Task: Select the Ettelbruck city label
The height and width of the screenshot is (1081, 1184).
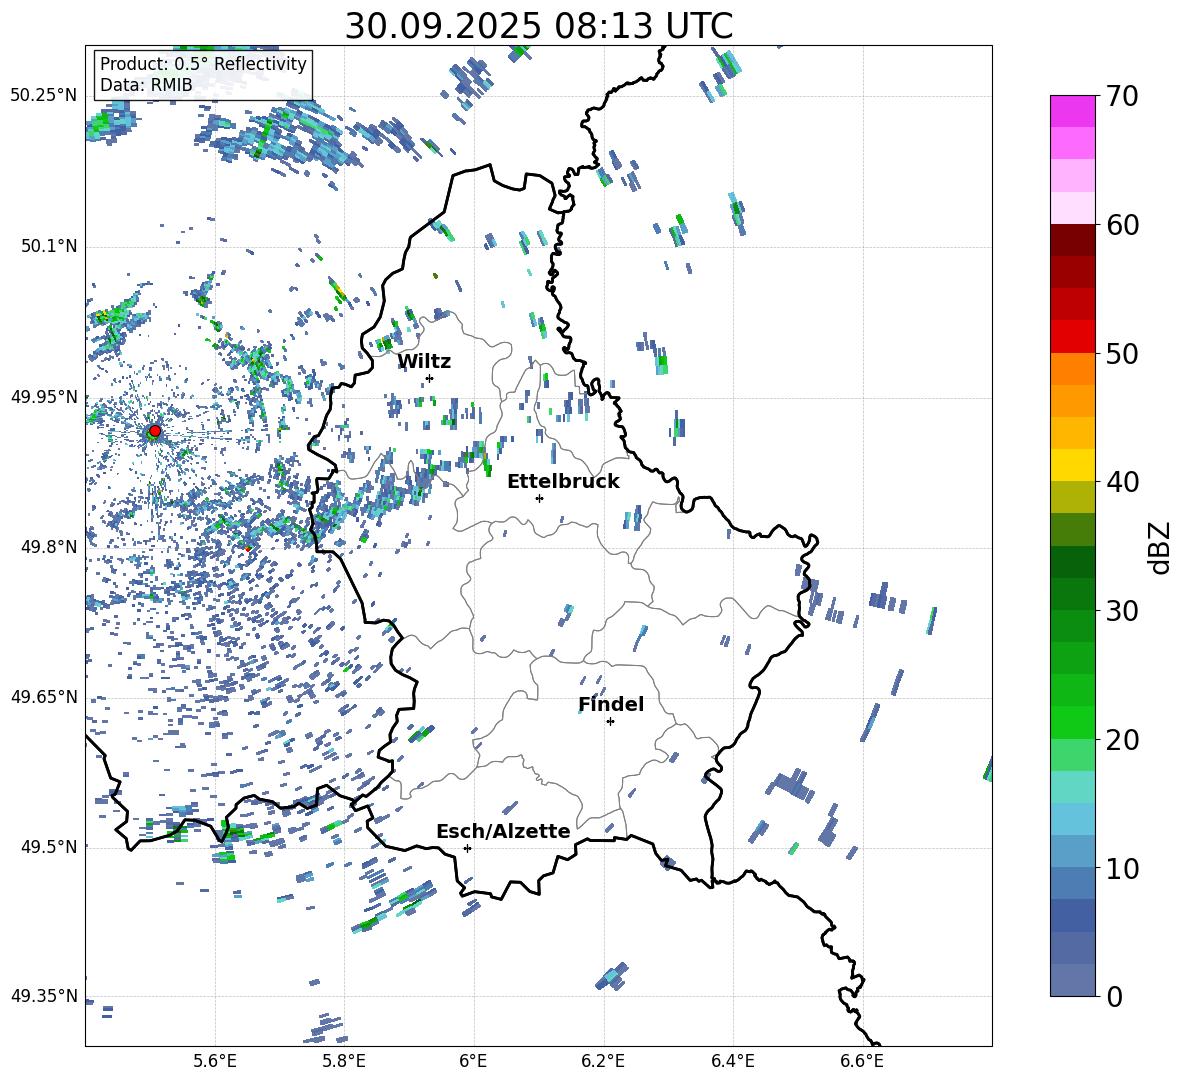Action: pos(563,481)
